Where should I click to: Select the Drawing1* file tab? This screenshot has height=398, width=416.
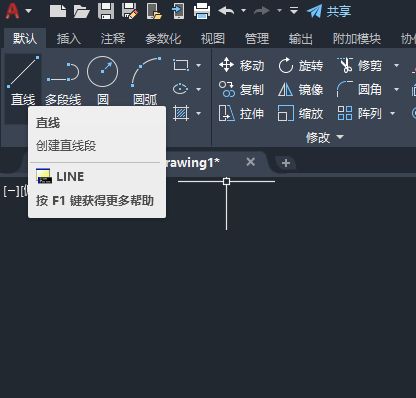pyautogui.click(x=193, y=163)
